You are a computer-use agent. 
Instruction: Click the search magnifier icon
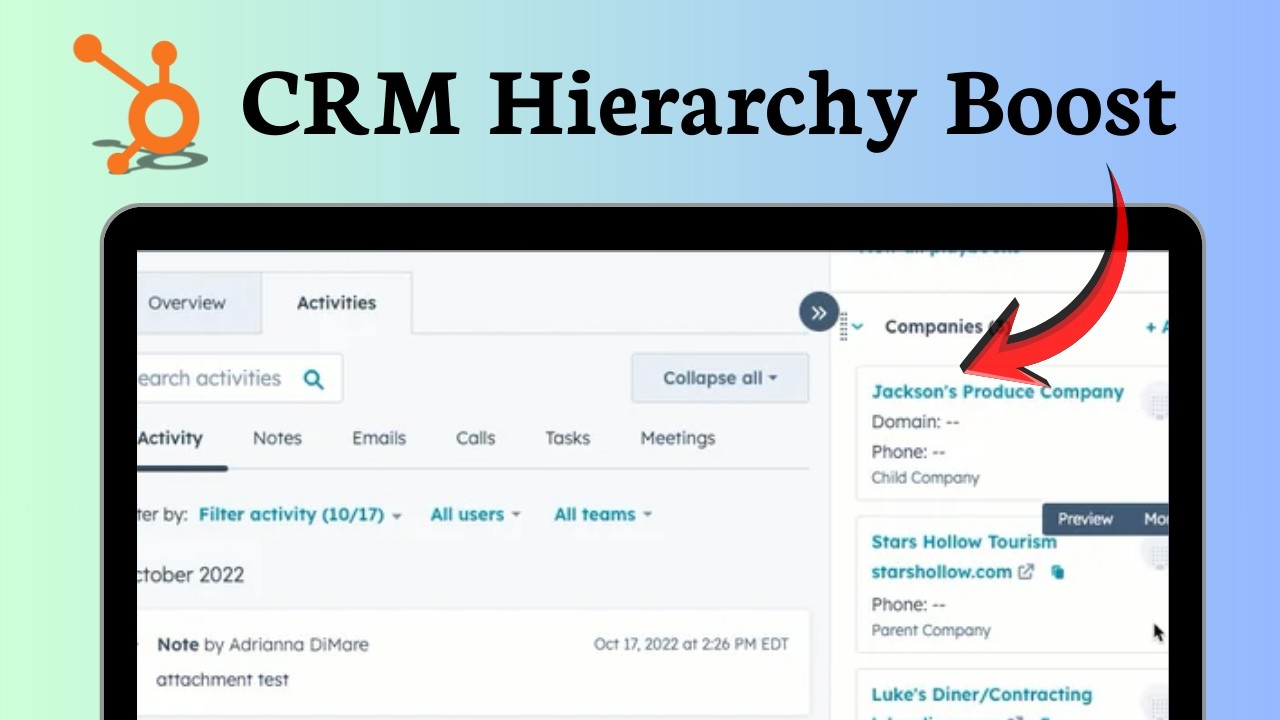click(314, 379)
